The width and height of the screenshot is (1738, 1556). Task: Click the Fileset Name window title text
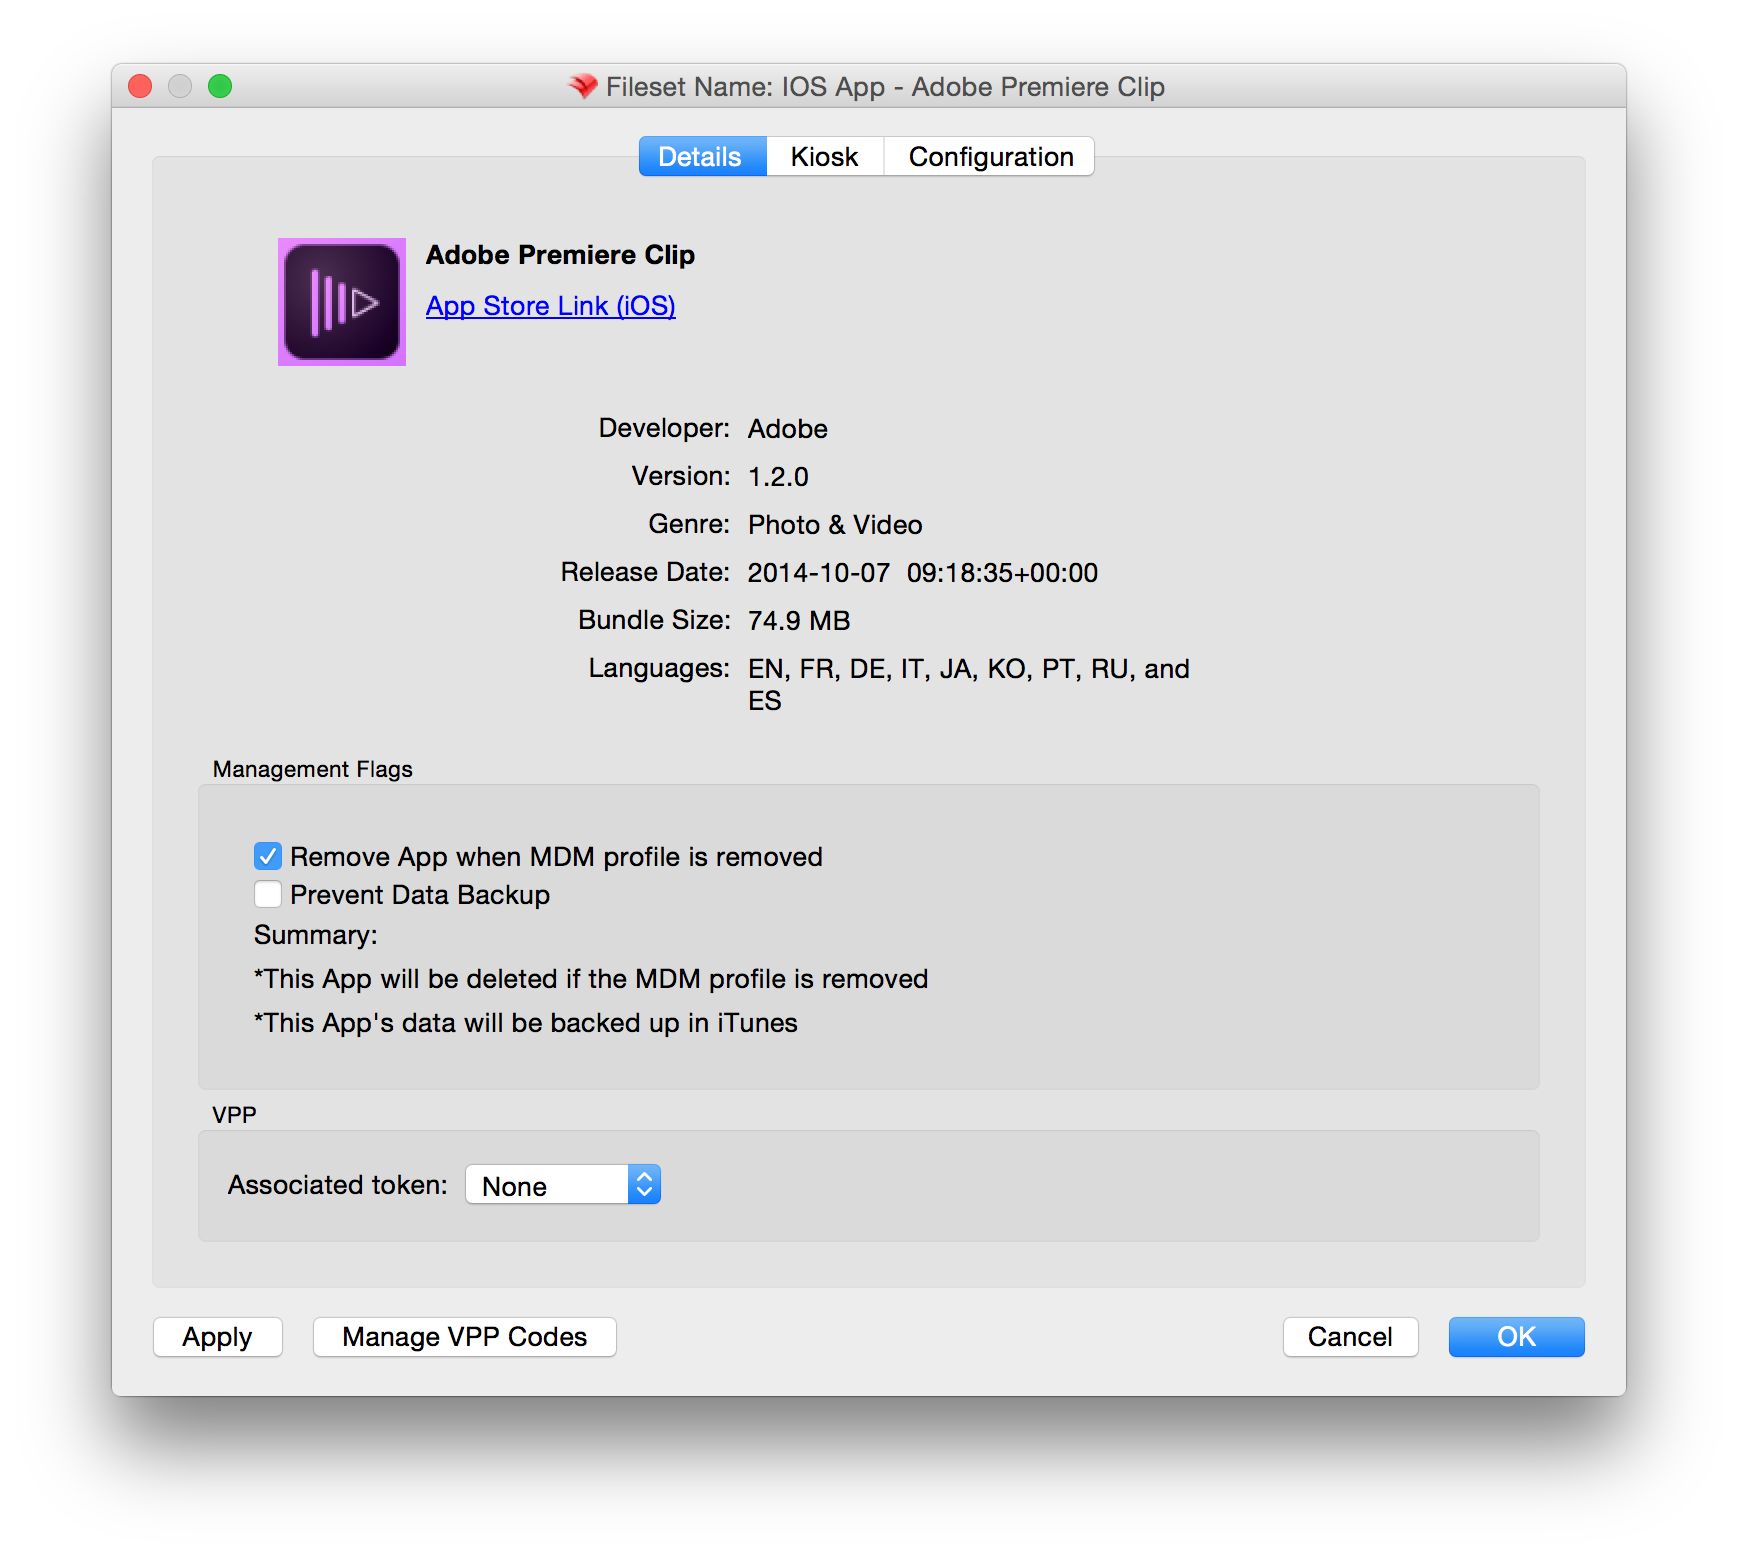tap(885, 87)
